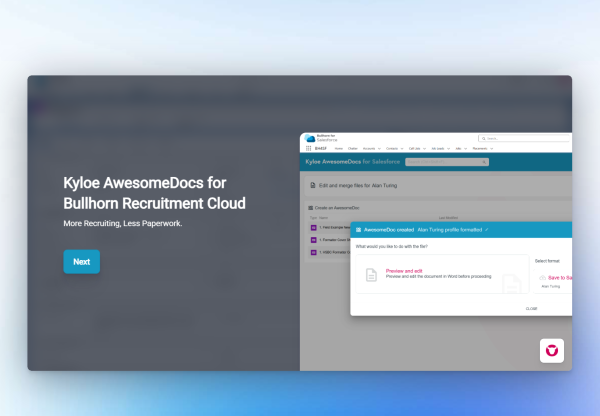Click the 'Last Modified' column header
This screenshot has width=600, height=416.
(x=448, y=218)
